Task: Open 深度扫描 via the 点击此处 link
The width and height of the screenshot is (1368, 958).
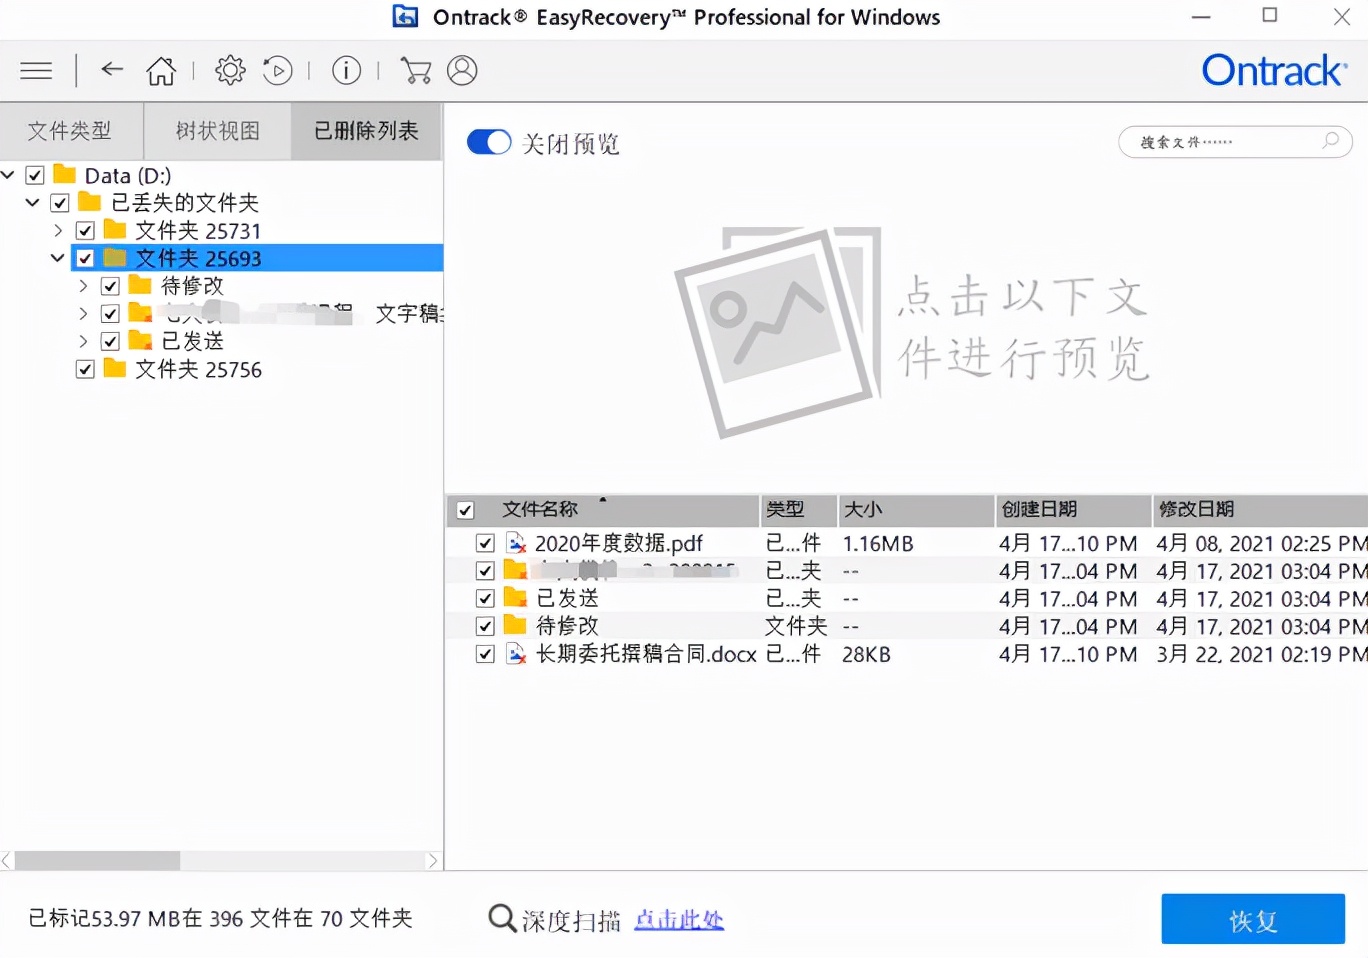Action: pos(678,919)
